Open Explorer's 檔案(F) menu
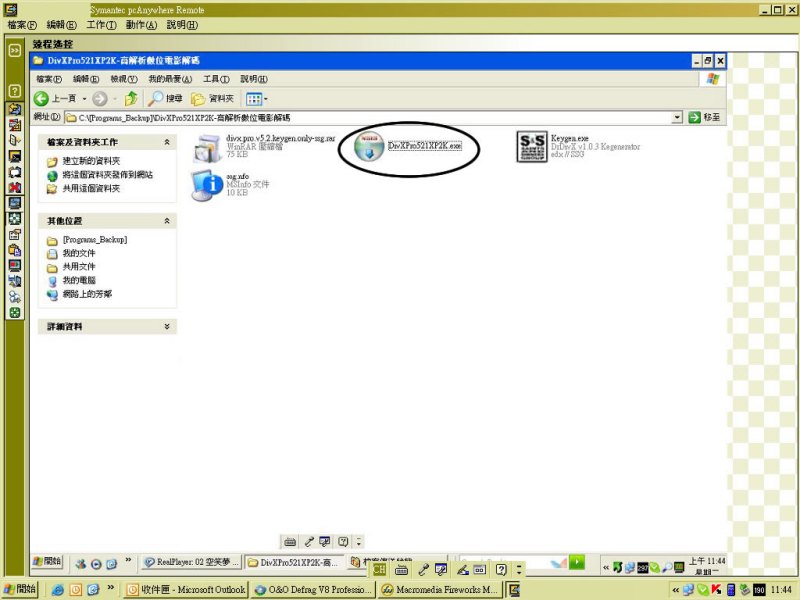The height and width of the screenshot is (600, 800). click(49, 79)
